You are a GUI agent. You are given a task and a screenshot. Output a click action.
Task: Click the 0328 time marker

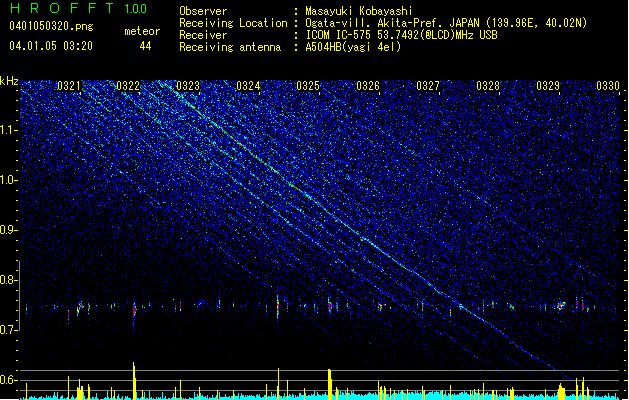click(x=488, y=86)
